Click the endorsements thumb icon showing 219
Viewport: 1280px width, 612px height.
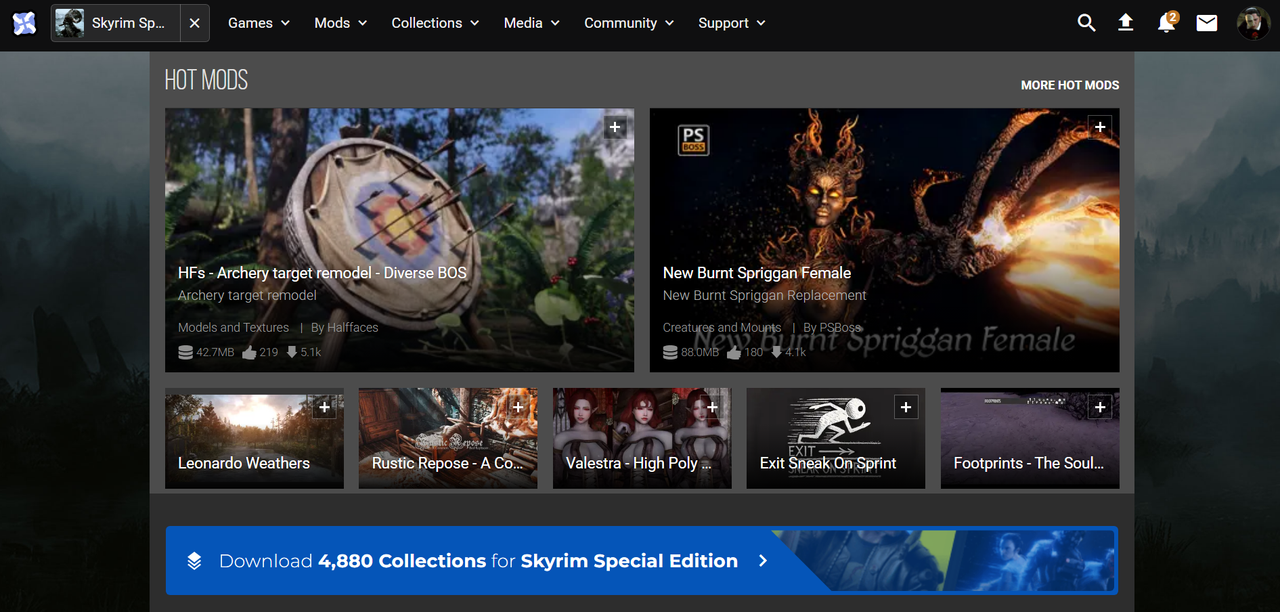(249, 352)
